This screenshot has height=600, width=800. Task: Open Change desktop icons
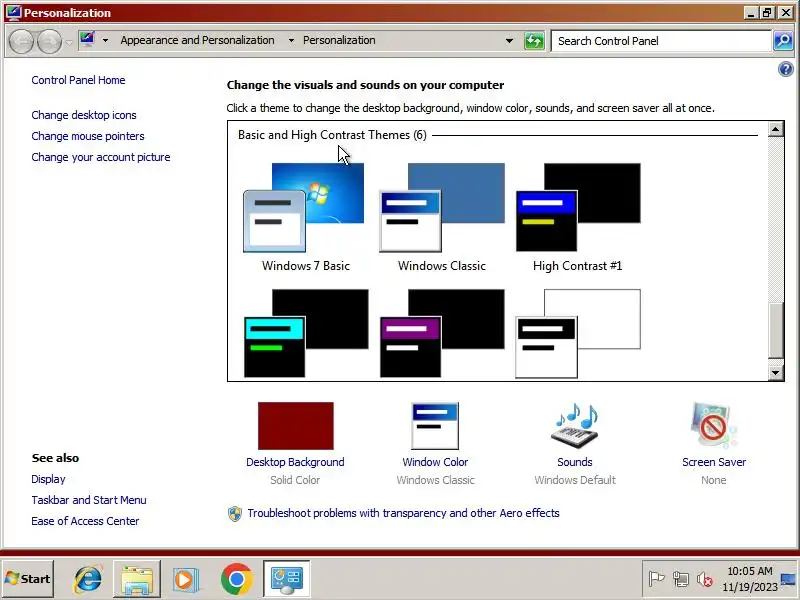point(84,115)
